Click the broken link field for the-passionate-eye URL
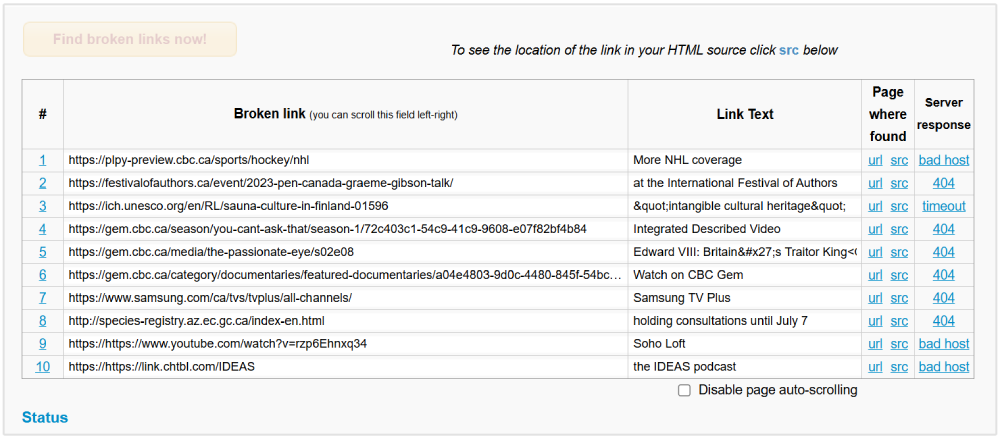This screenshot has height=439, width=1000. click(x=345, y=252)
